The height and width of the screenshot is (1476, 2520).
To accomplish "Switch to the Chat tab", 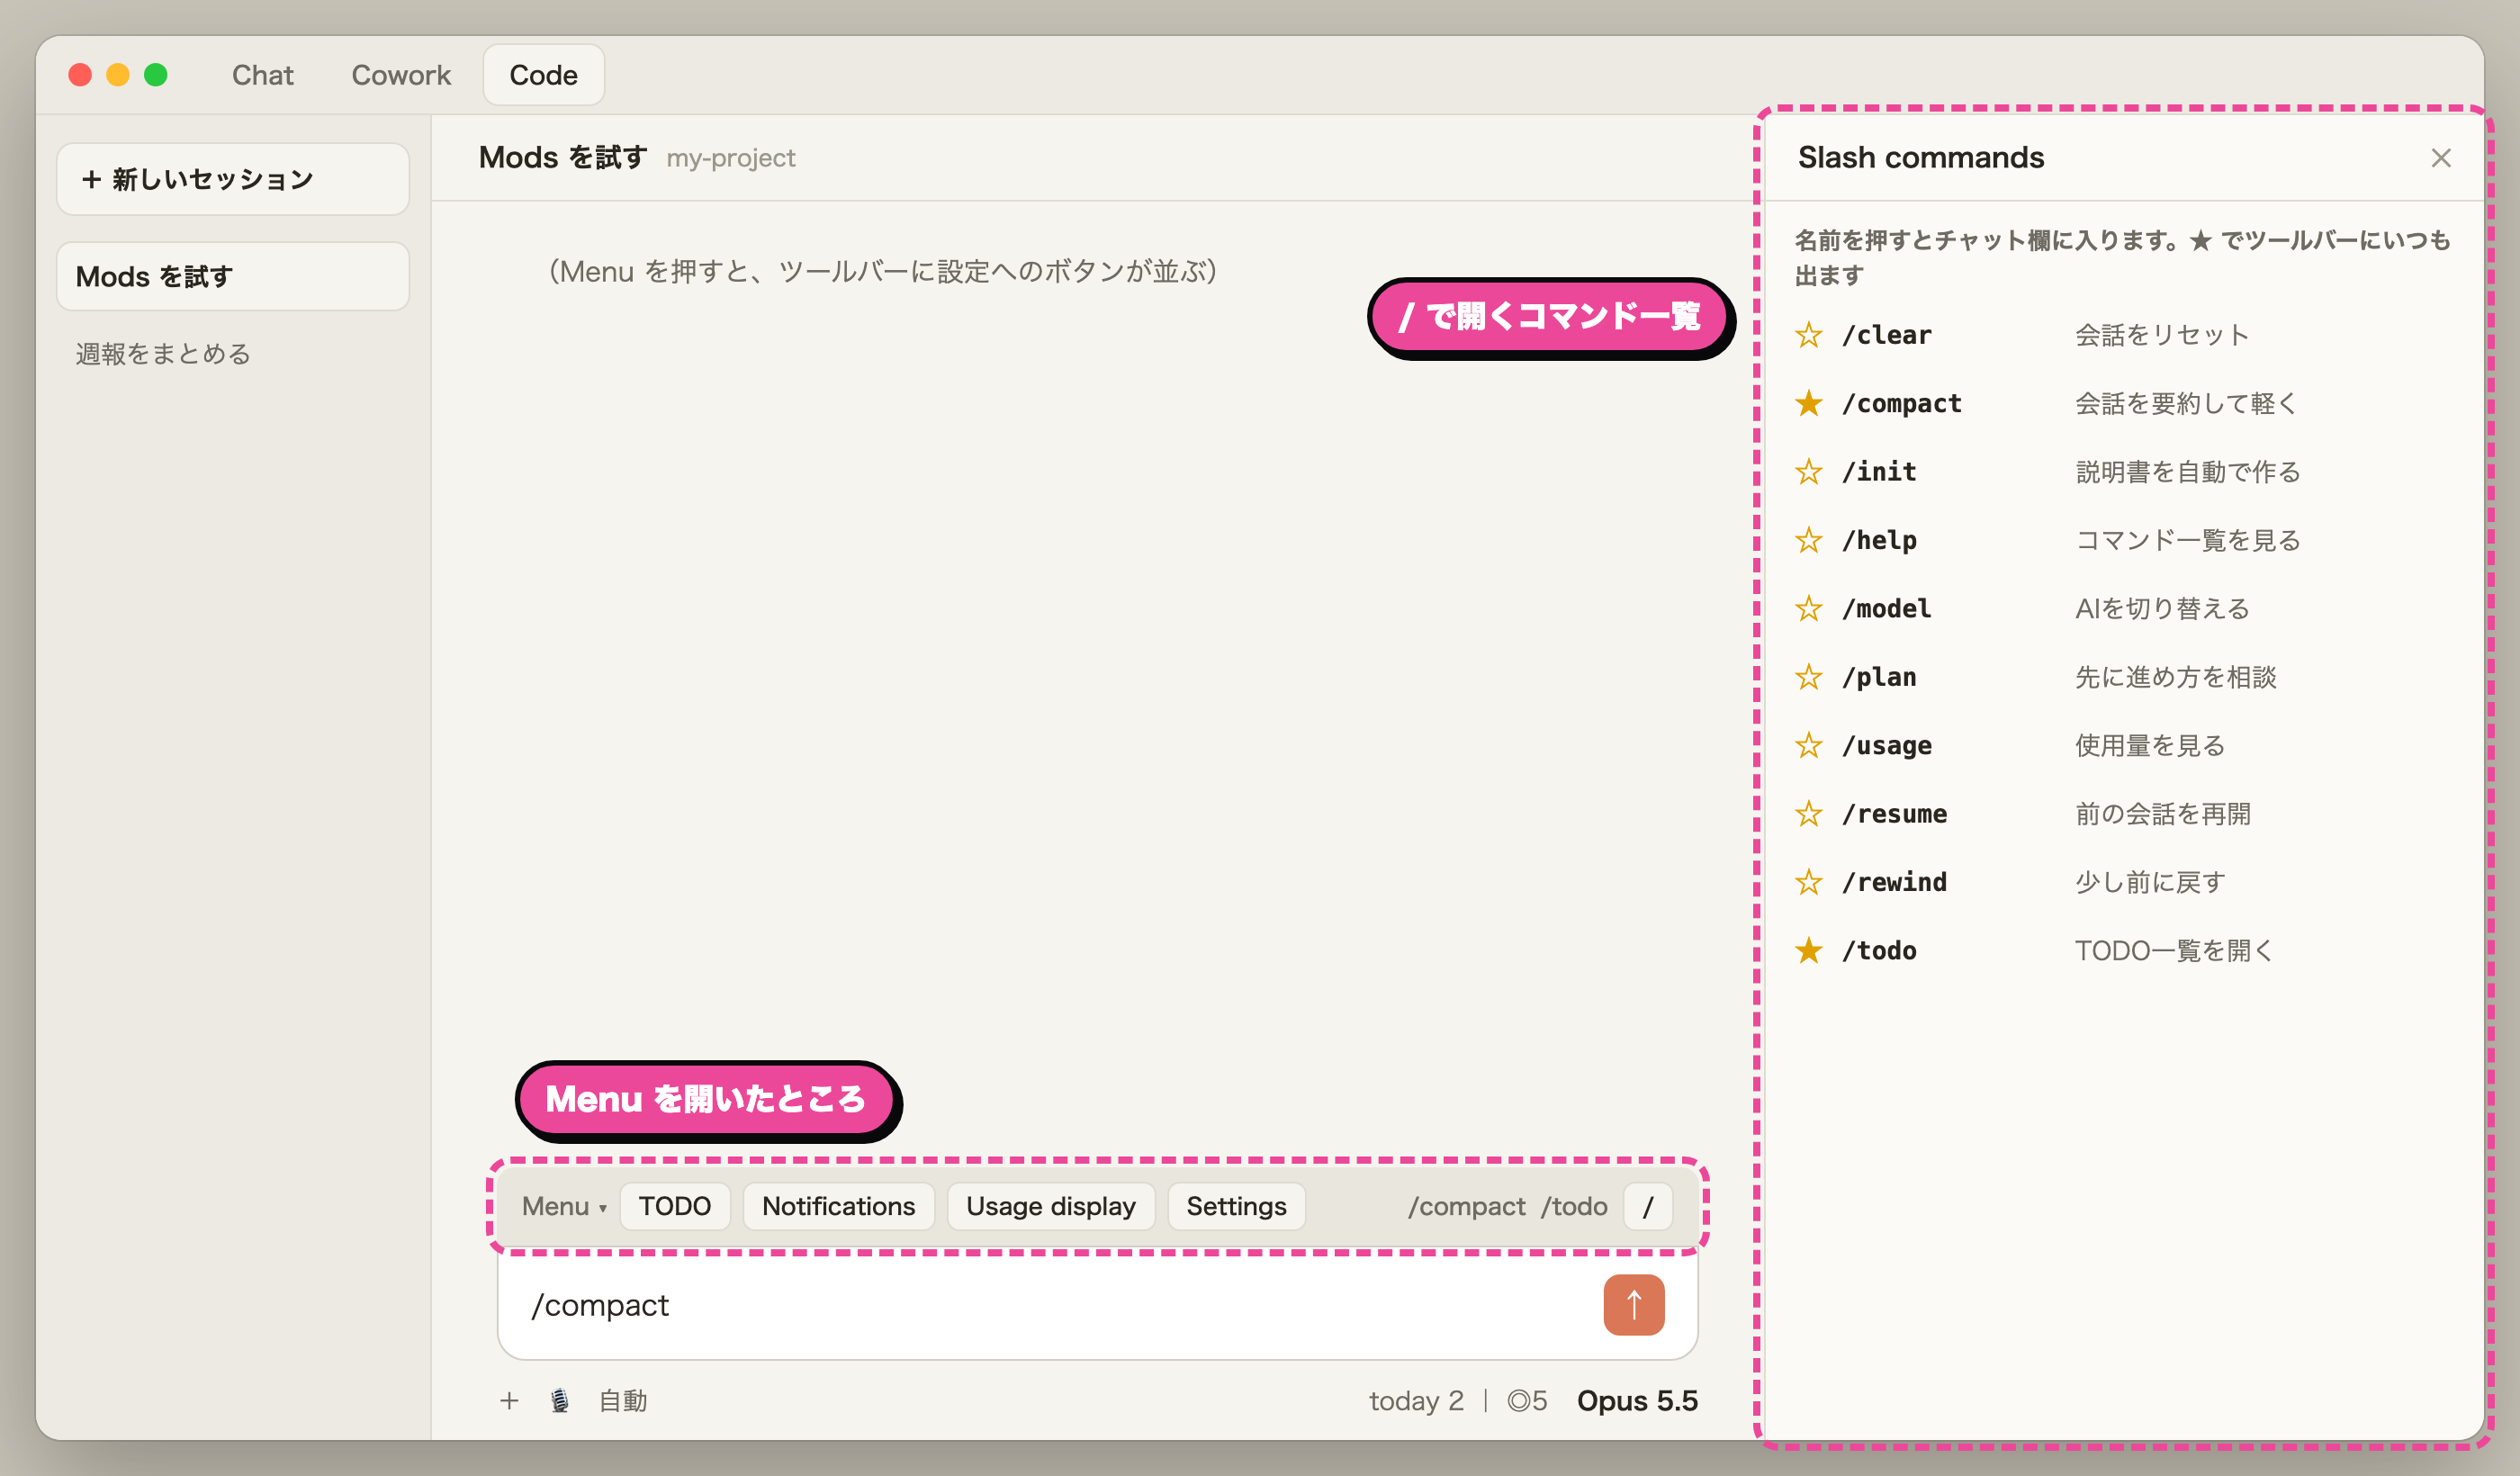I will [x=263, y=75].
